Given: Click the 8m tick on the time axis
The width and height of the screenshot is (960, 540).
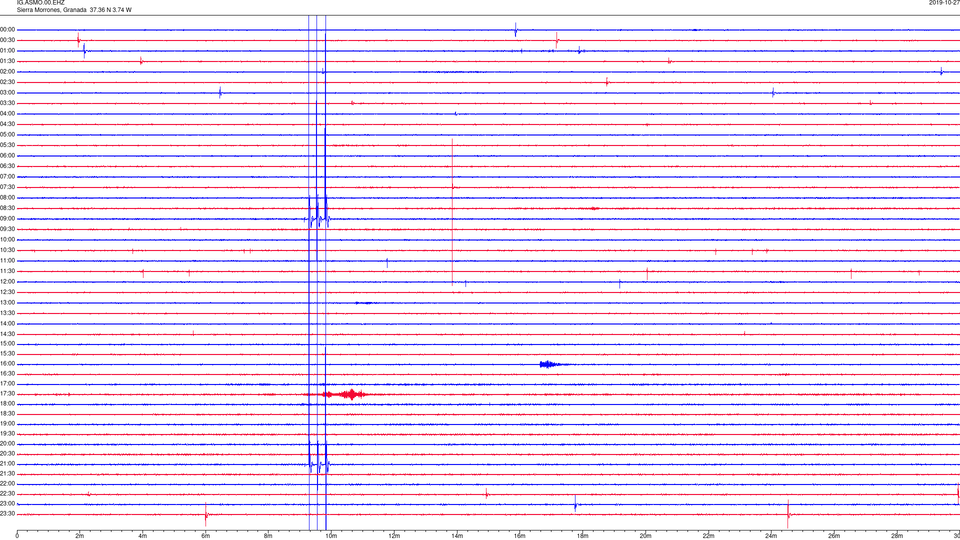Looking at the screenshot, I should coord(268,536).
